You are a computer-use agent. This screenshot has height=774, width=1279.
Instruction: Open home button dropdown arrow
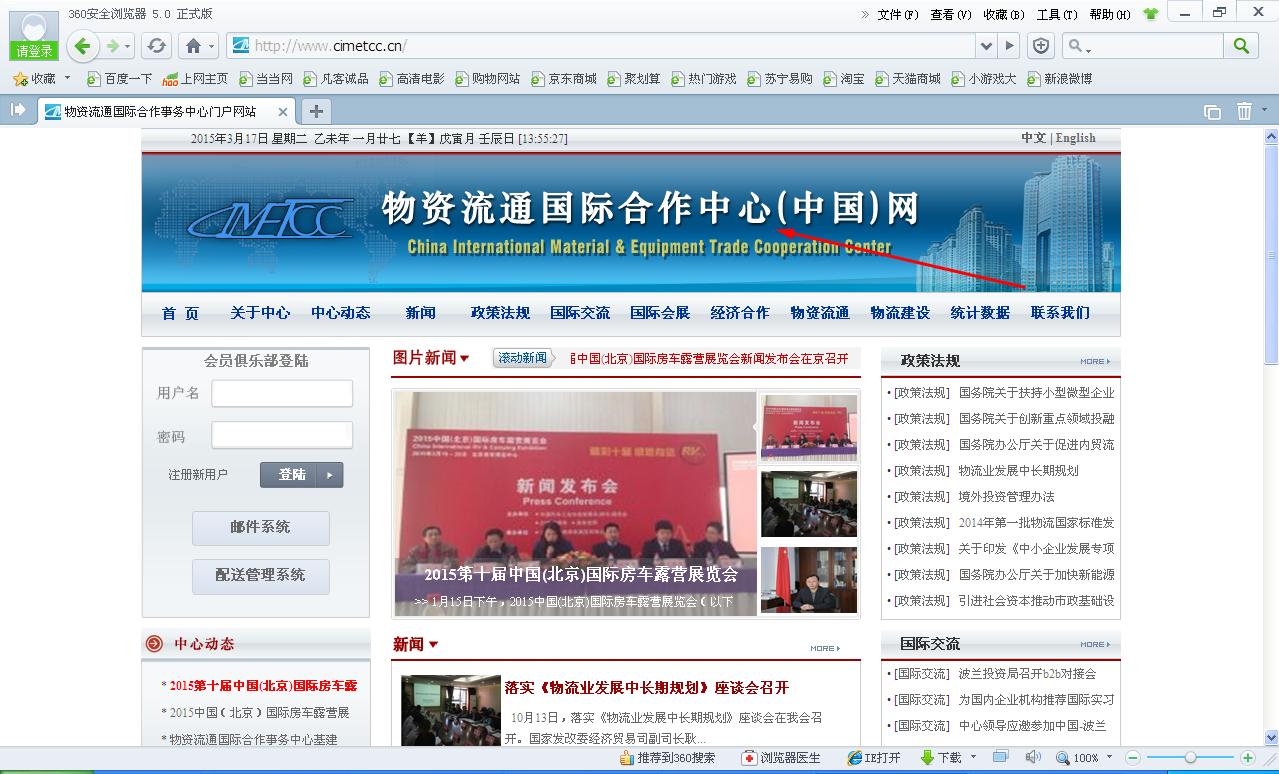point(211,47)
